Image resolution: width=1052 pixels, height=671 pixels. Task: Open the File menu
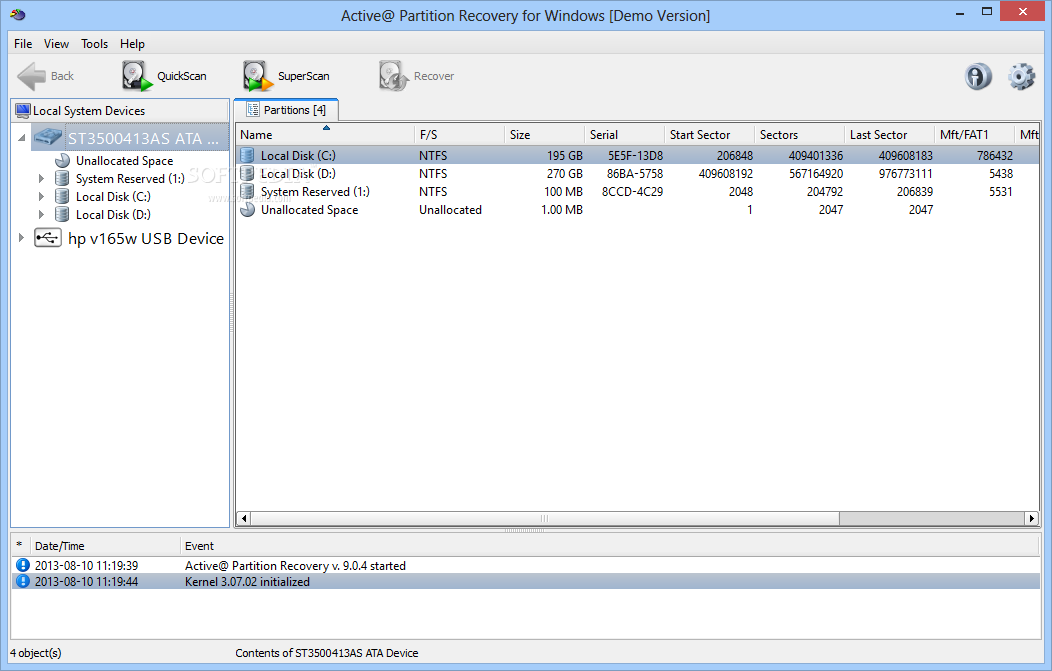(23, 44)
